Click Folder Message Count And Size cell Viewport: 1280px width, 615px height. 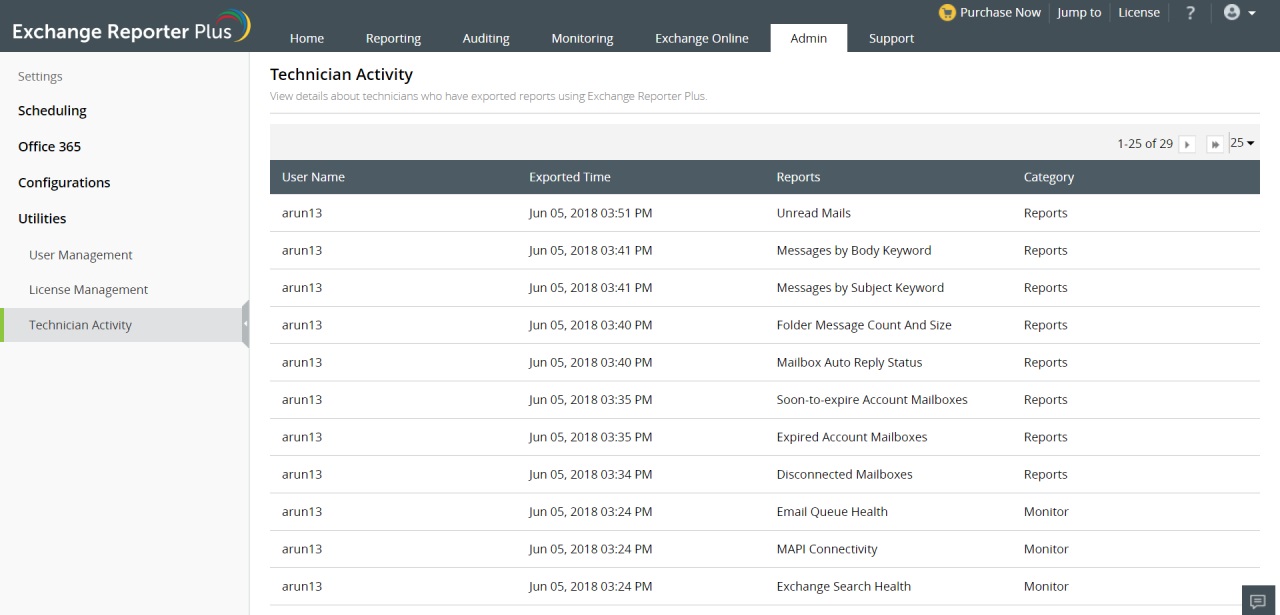pyautogui.click(x=864, y=325)
